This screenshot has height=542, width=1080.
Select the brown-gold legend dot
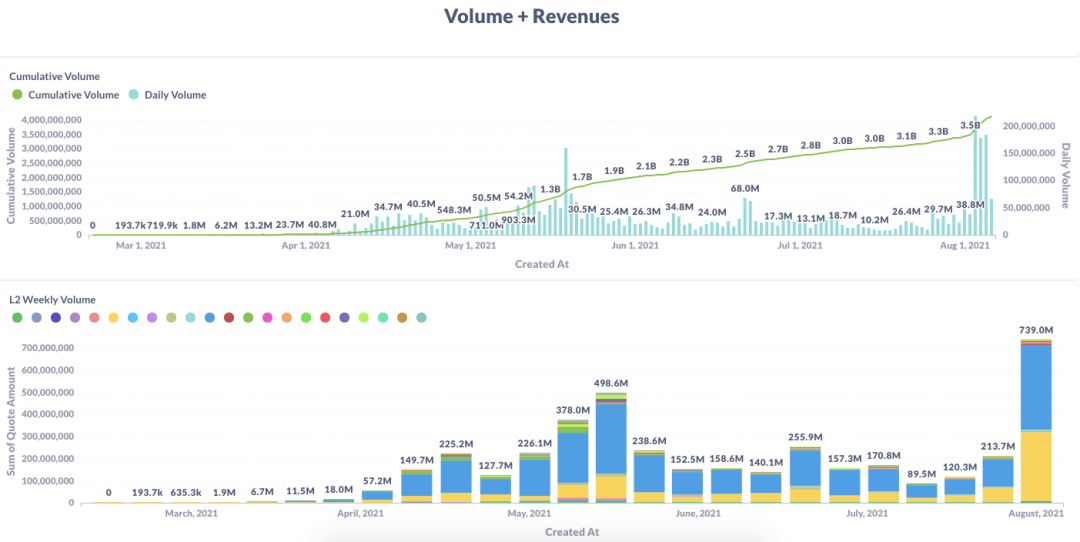pos(402,317)
